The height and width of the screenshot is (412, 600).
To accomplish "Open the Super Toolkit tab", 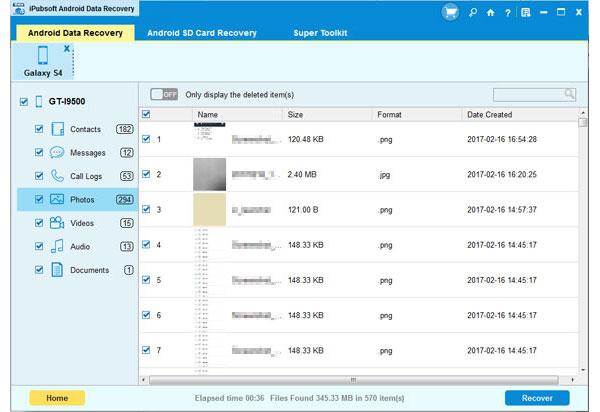I will pos(319,33).
